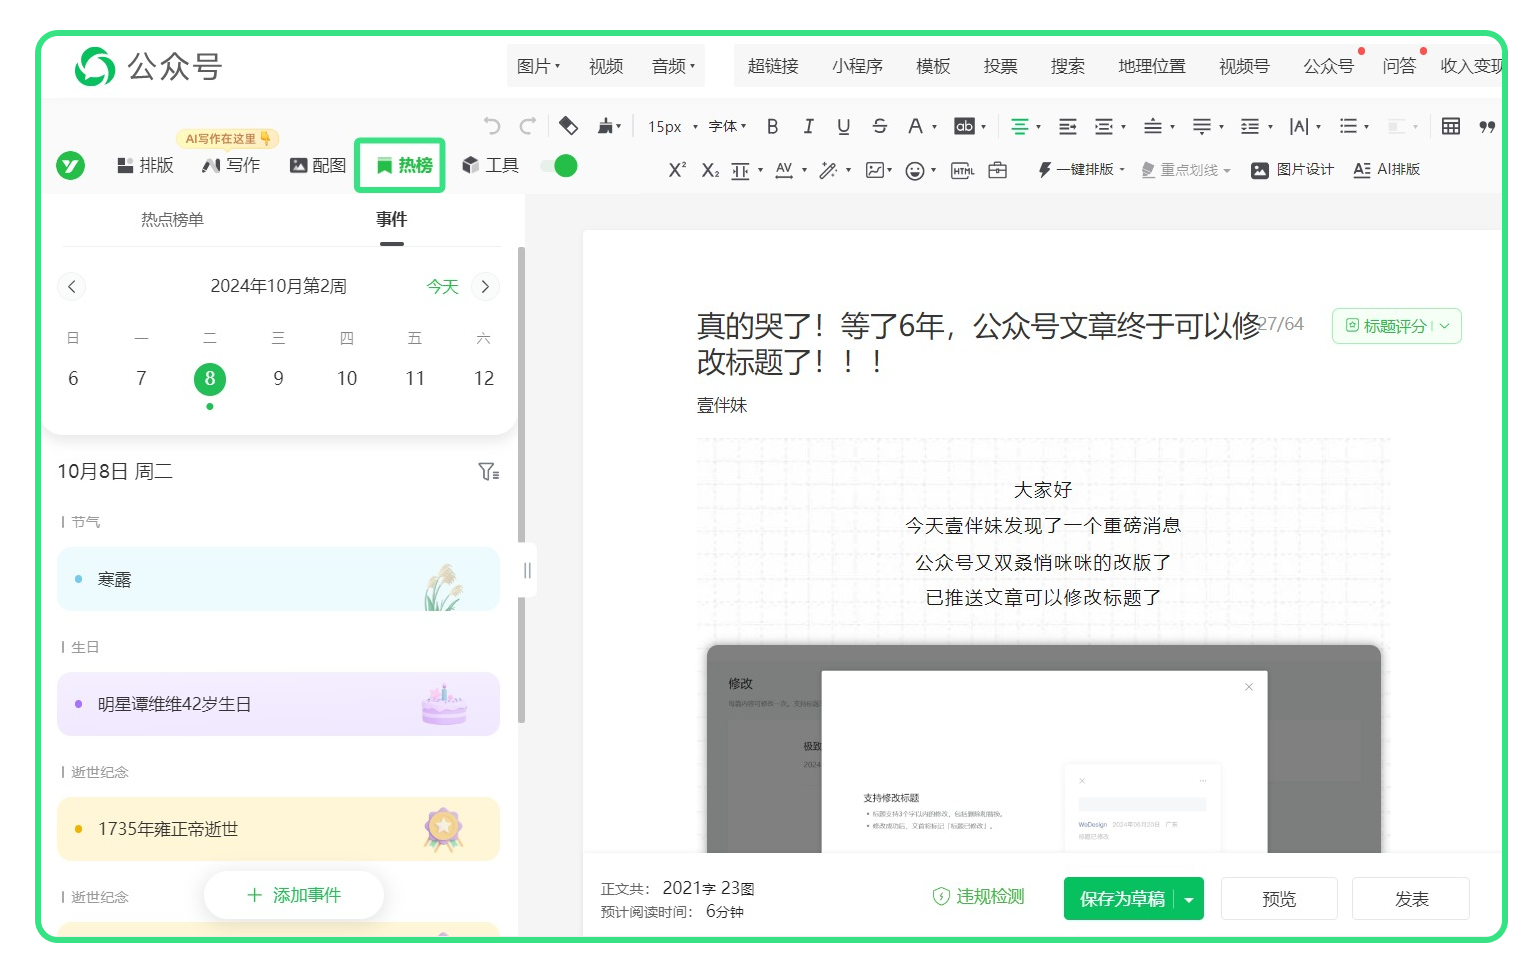Toggle underline formatting
The height and width of the screenshot is (974, 1539).
pos(844,126)
